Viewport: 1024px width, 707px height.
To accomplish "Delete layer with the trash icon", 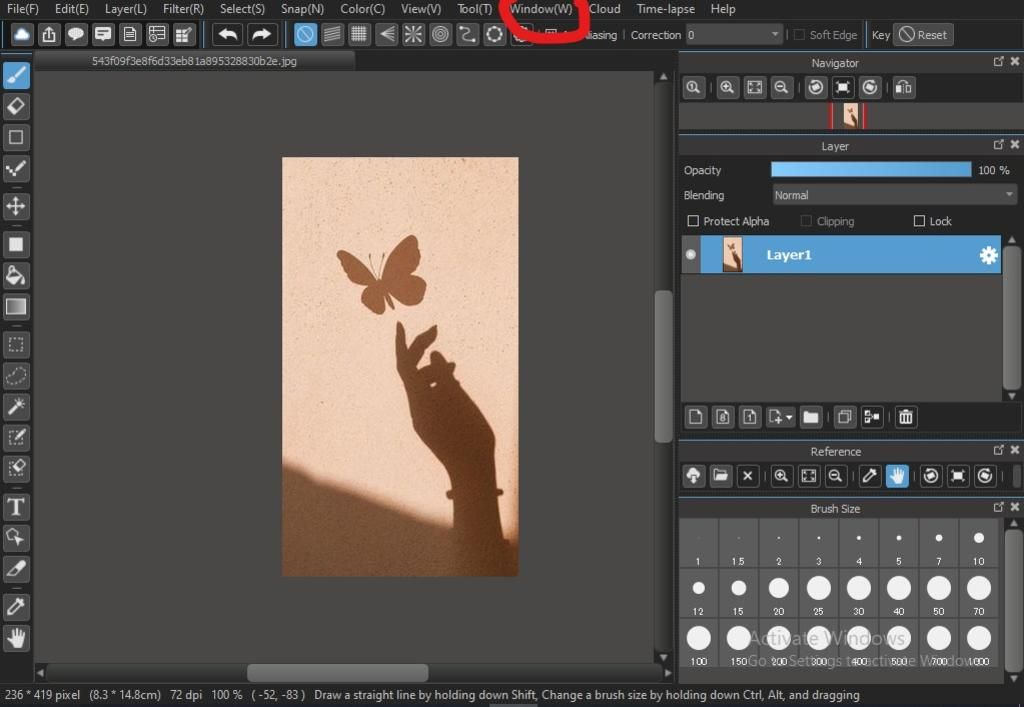I will pyautogui.click(x=906, y=416).
